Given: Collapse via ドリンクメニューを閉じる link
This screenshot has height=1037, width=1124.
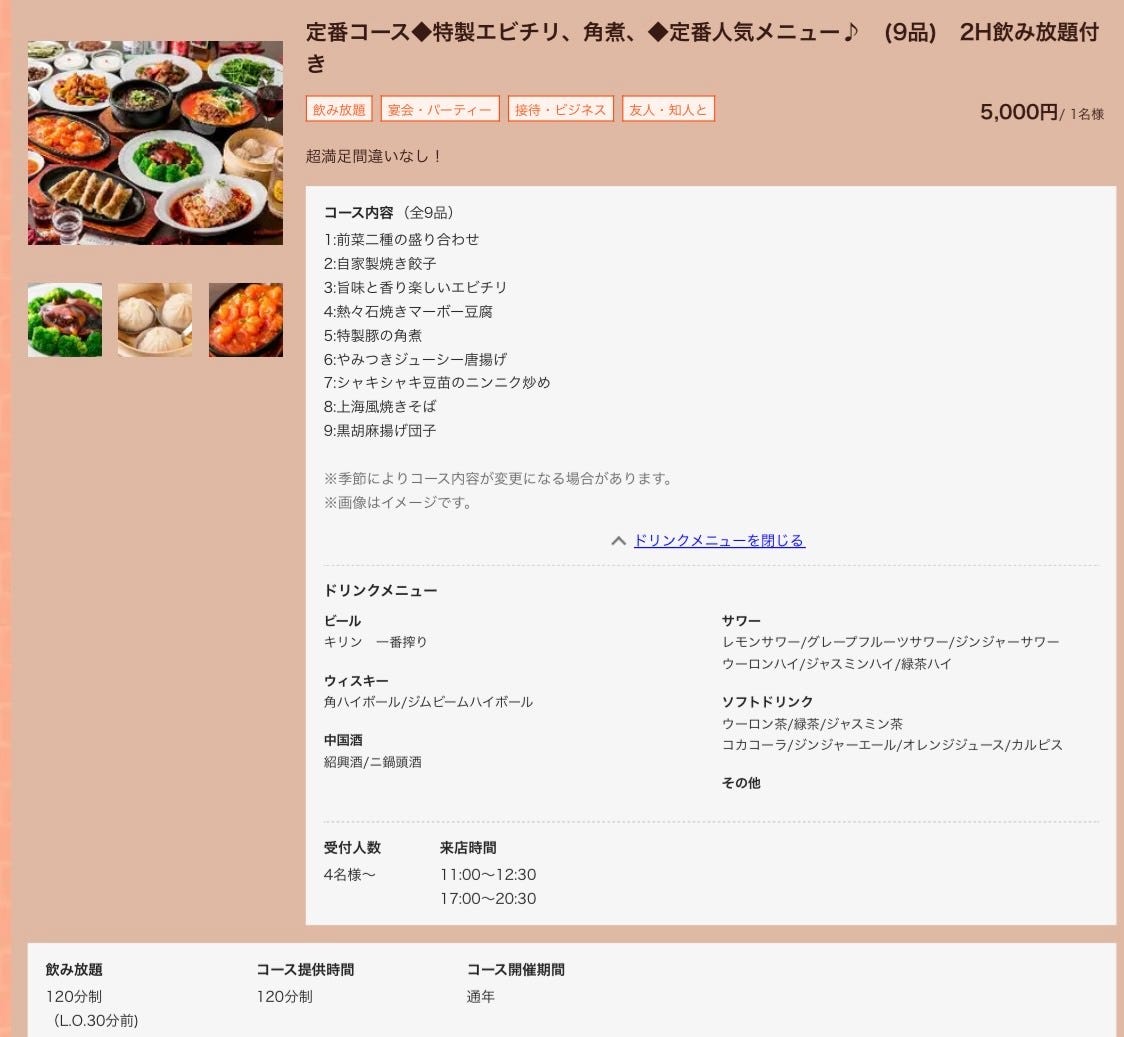Looking at the screenshot, I should click(x=719, y=541).
